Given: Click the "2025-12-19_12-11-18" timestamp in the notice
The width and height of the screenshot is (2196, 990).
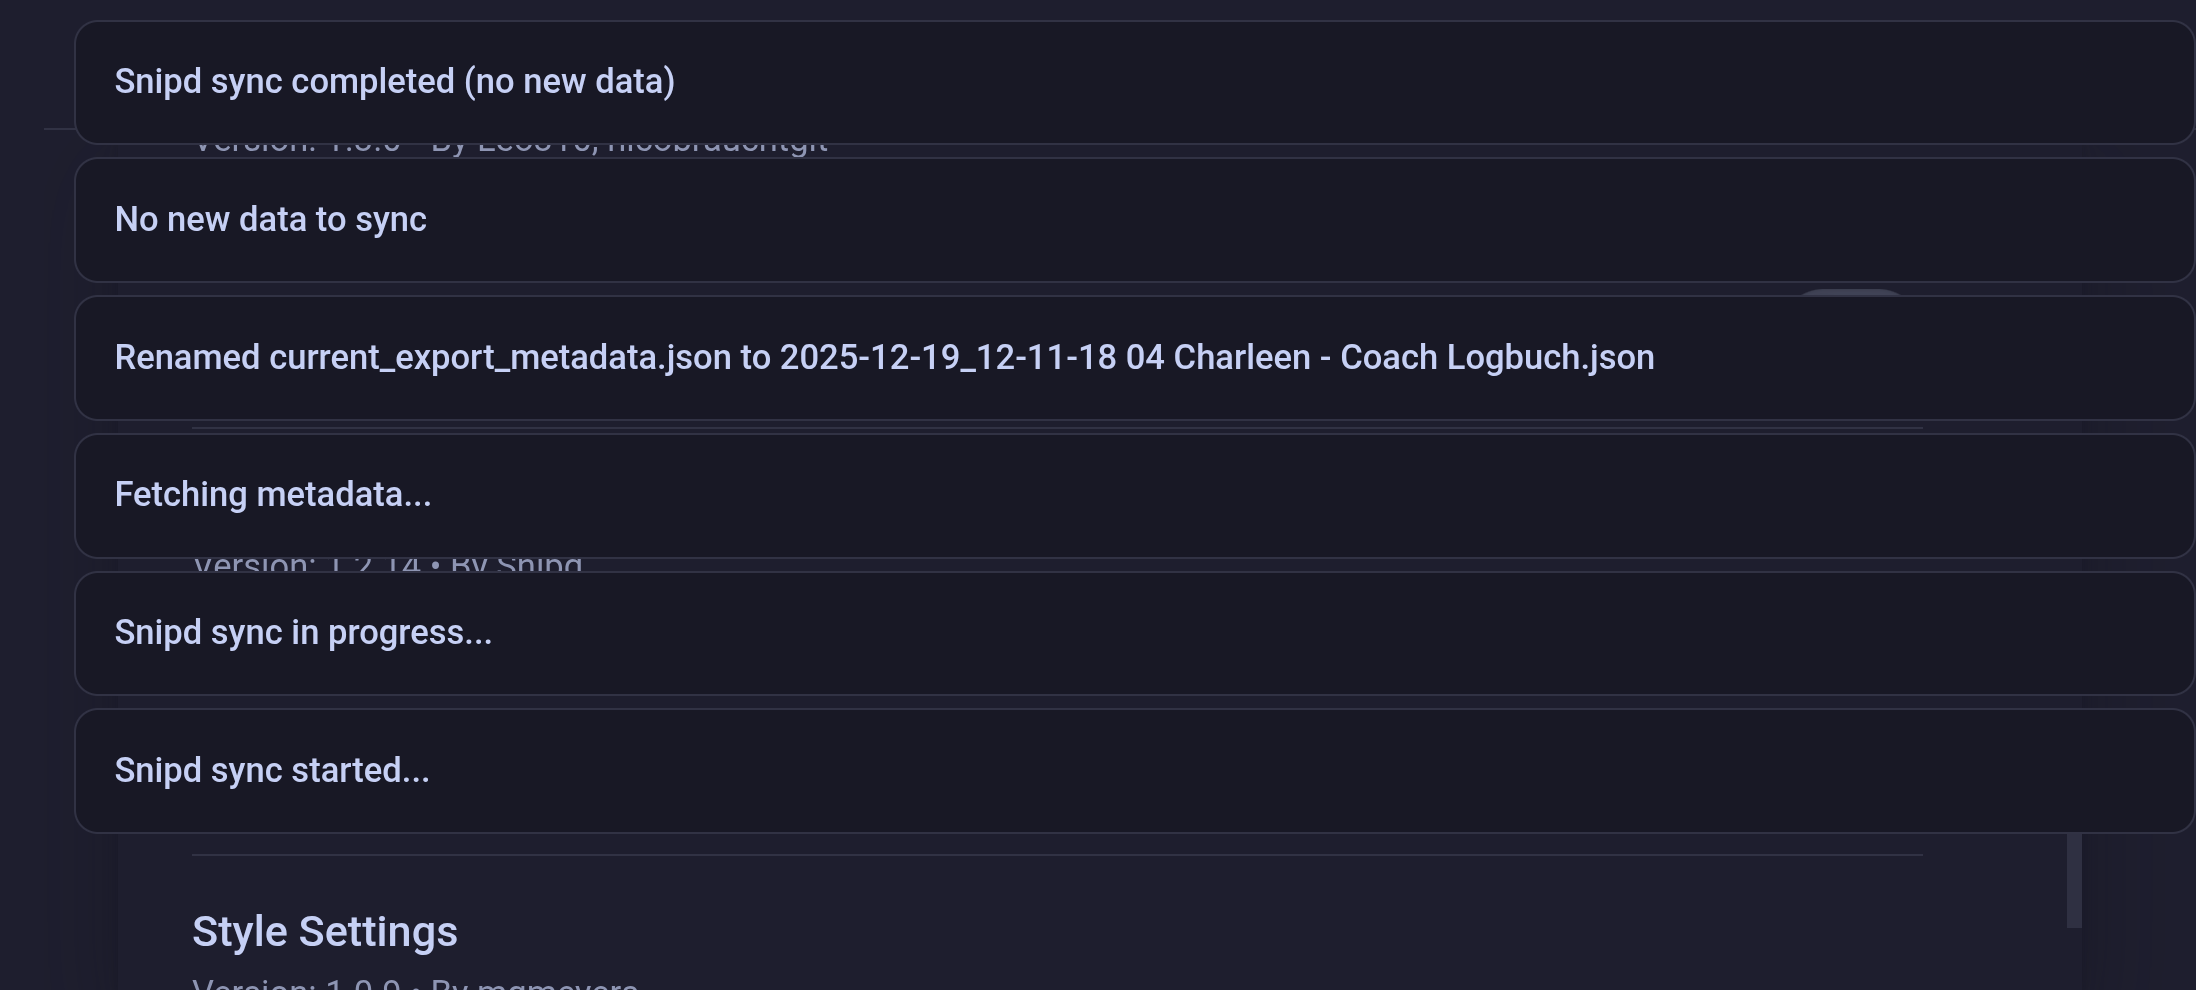Looking at the screenshot, I should [947, 358].
